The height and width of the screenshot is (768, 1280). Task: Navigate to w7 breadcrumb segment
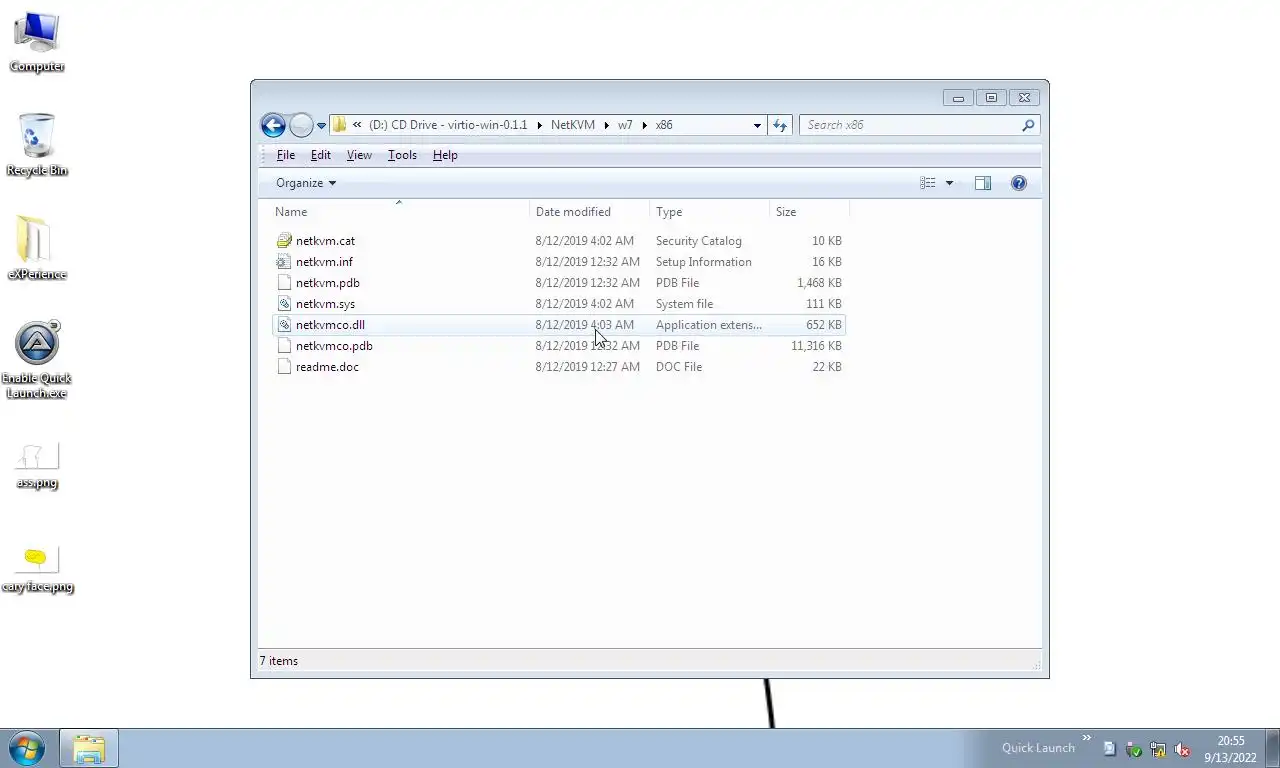625,125
